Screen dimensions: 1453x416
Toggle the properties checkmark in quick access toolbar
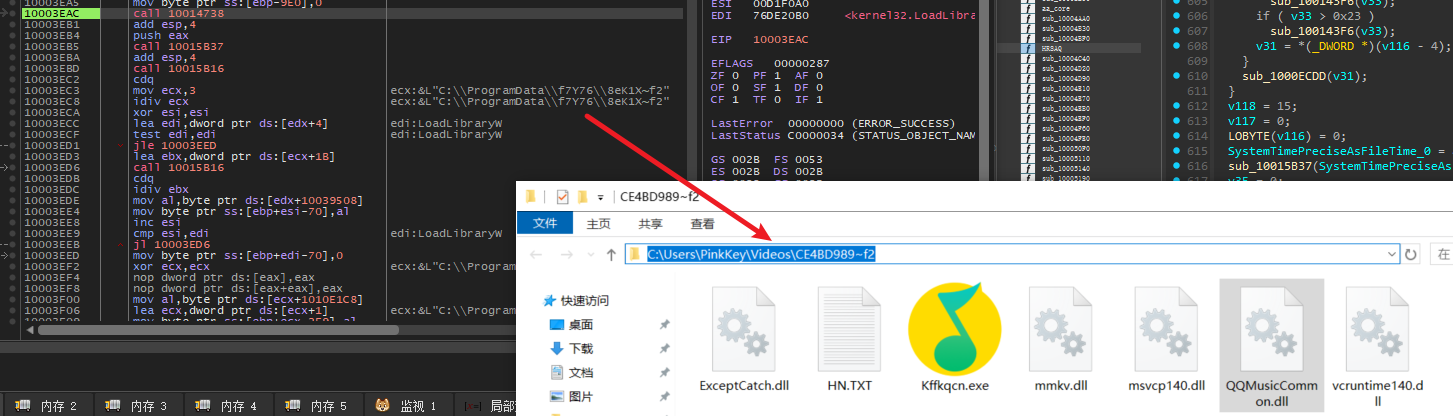coord(562,196)
